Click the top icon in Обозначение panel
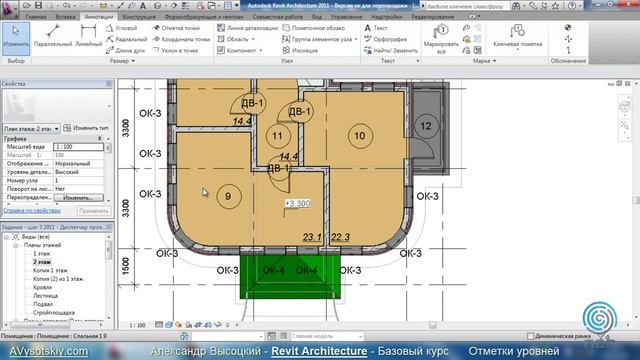 tap(568, 28)
